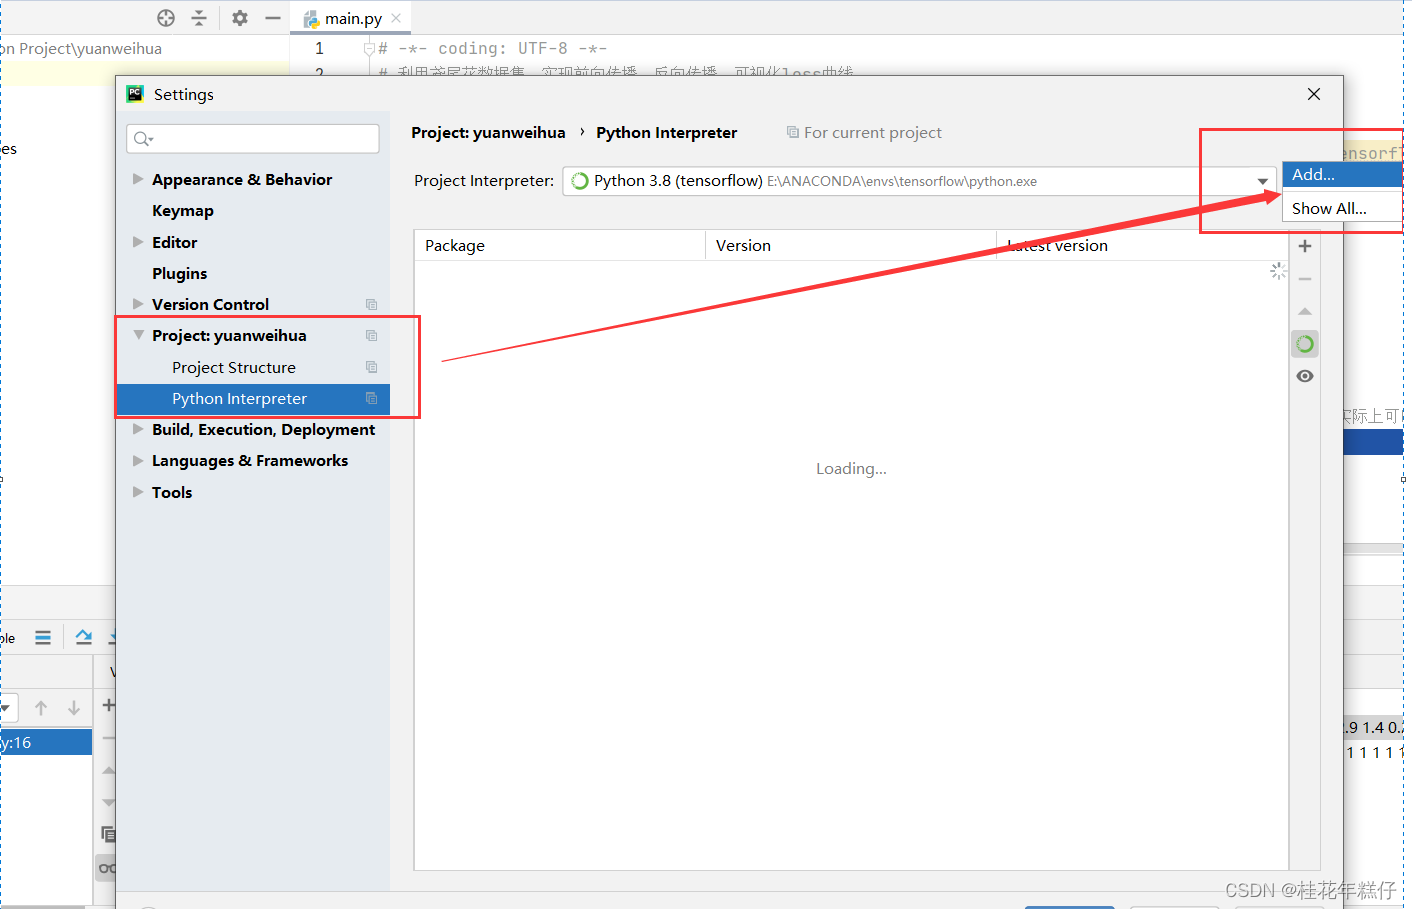Expand Build, Execution, Deployment node

pos(138,429)
